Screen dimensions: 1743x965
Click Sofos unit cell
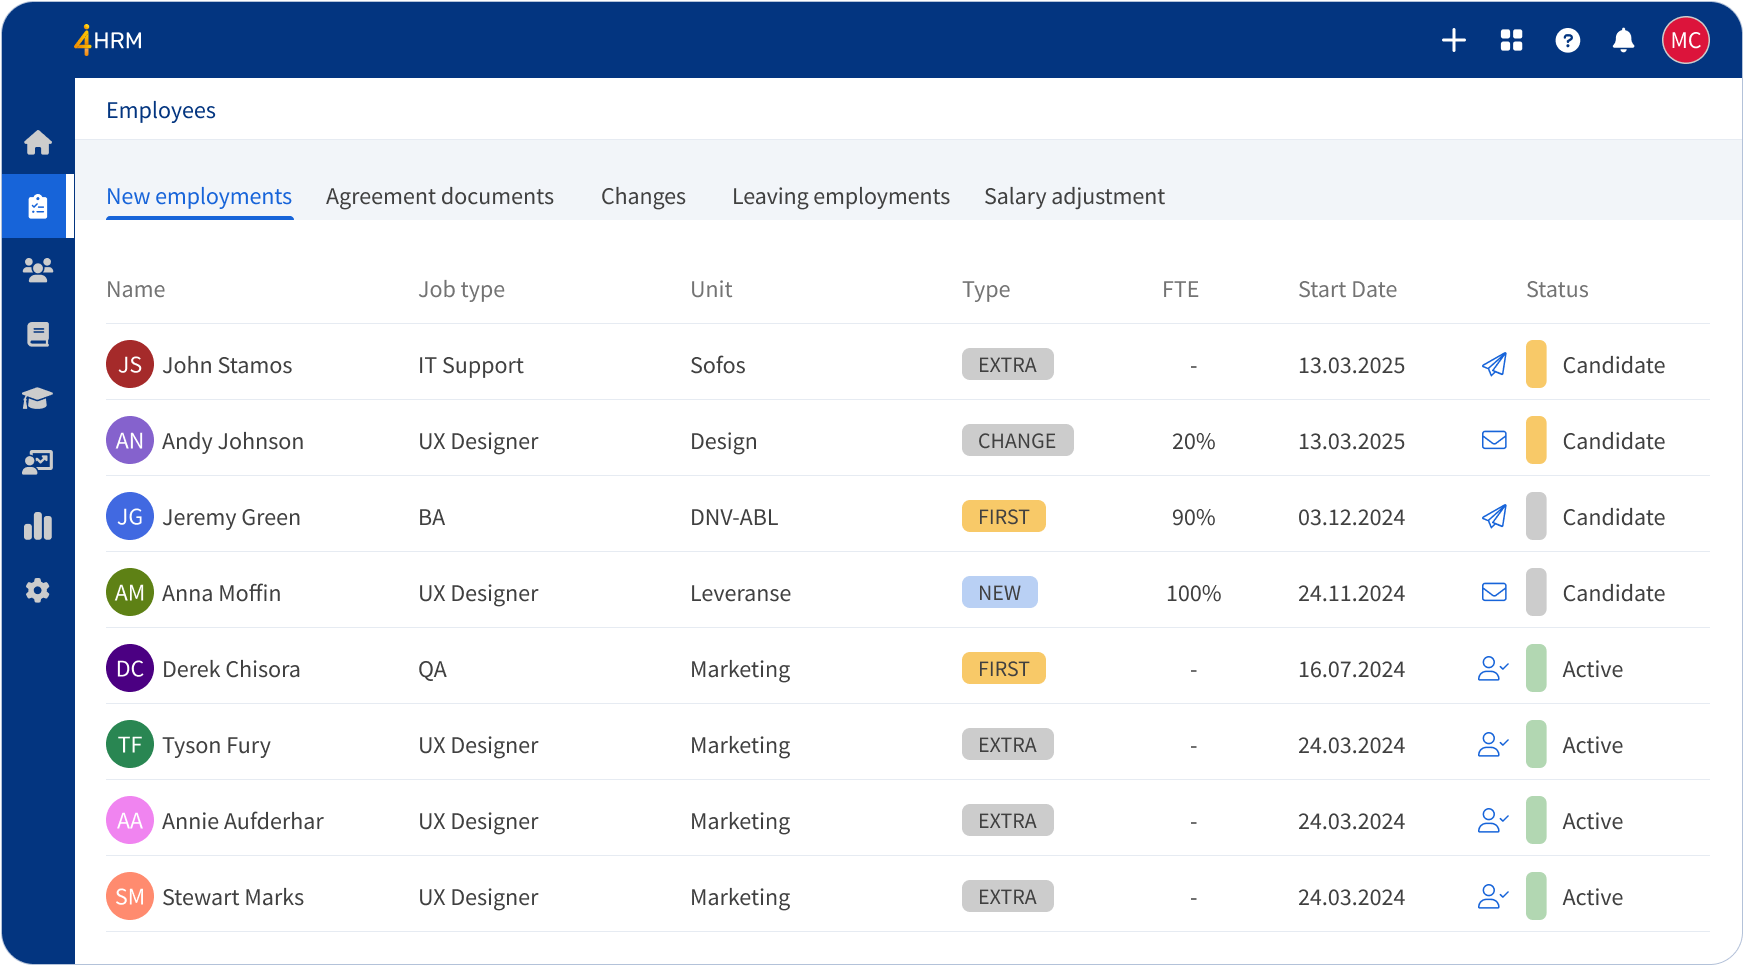pyautogui.click(x=718, y=365)
